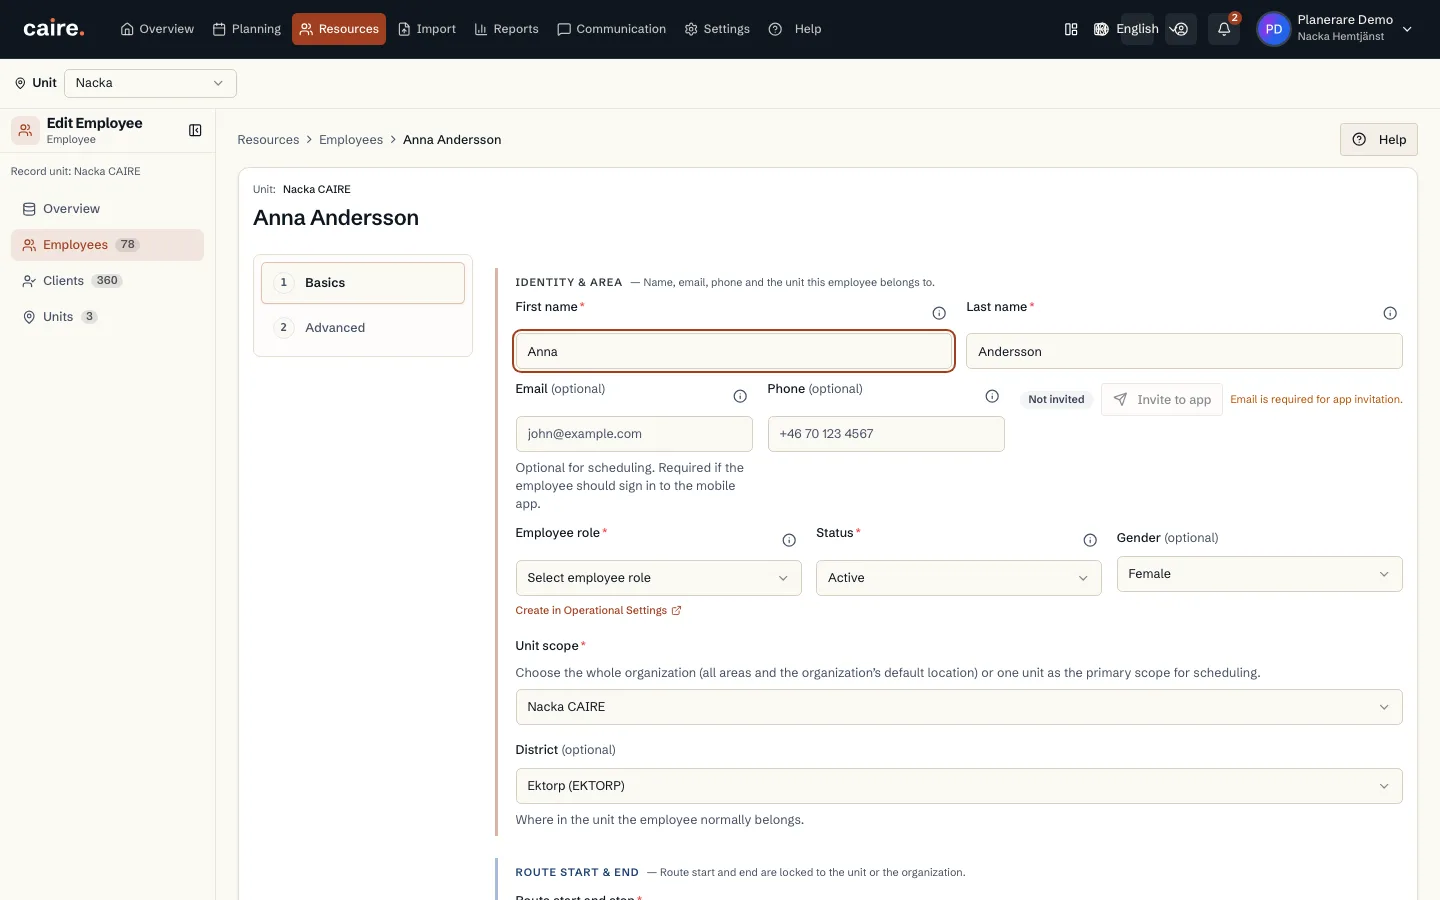The height and width of the screenshot is (900, 1440).
Task: Open the Overview top menu
Action: pos(157,29)
